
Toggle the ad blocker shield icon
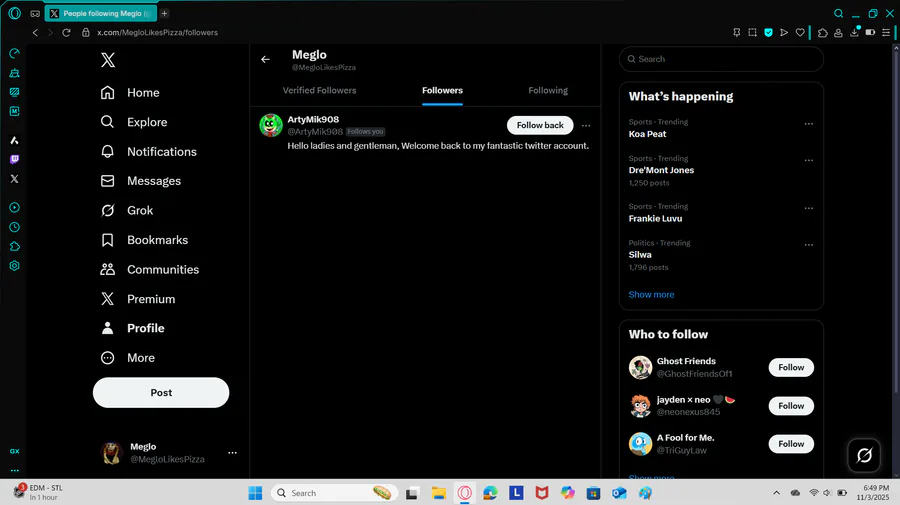pyautogui.click(x=769, y=33)
